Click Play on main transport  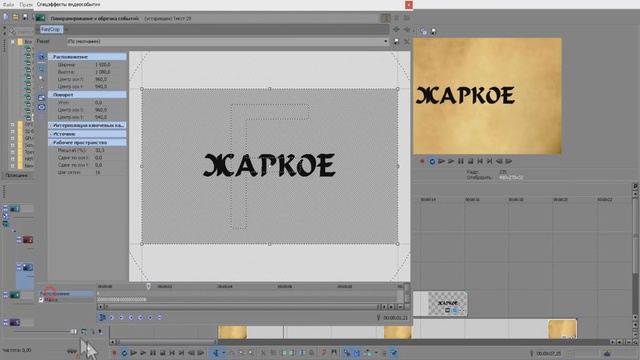click(143, 353)
